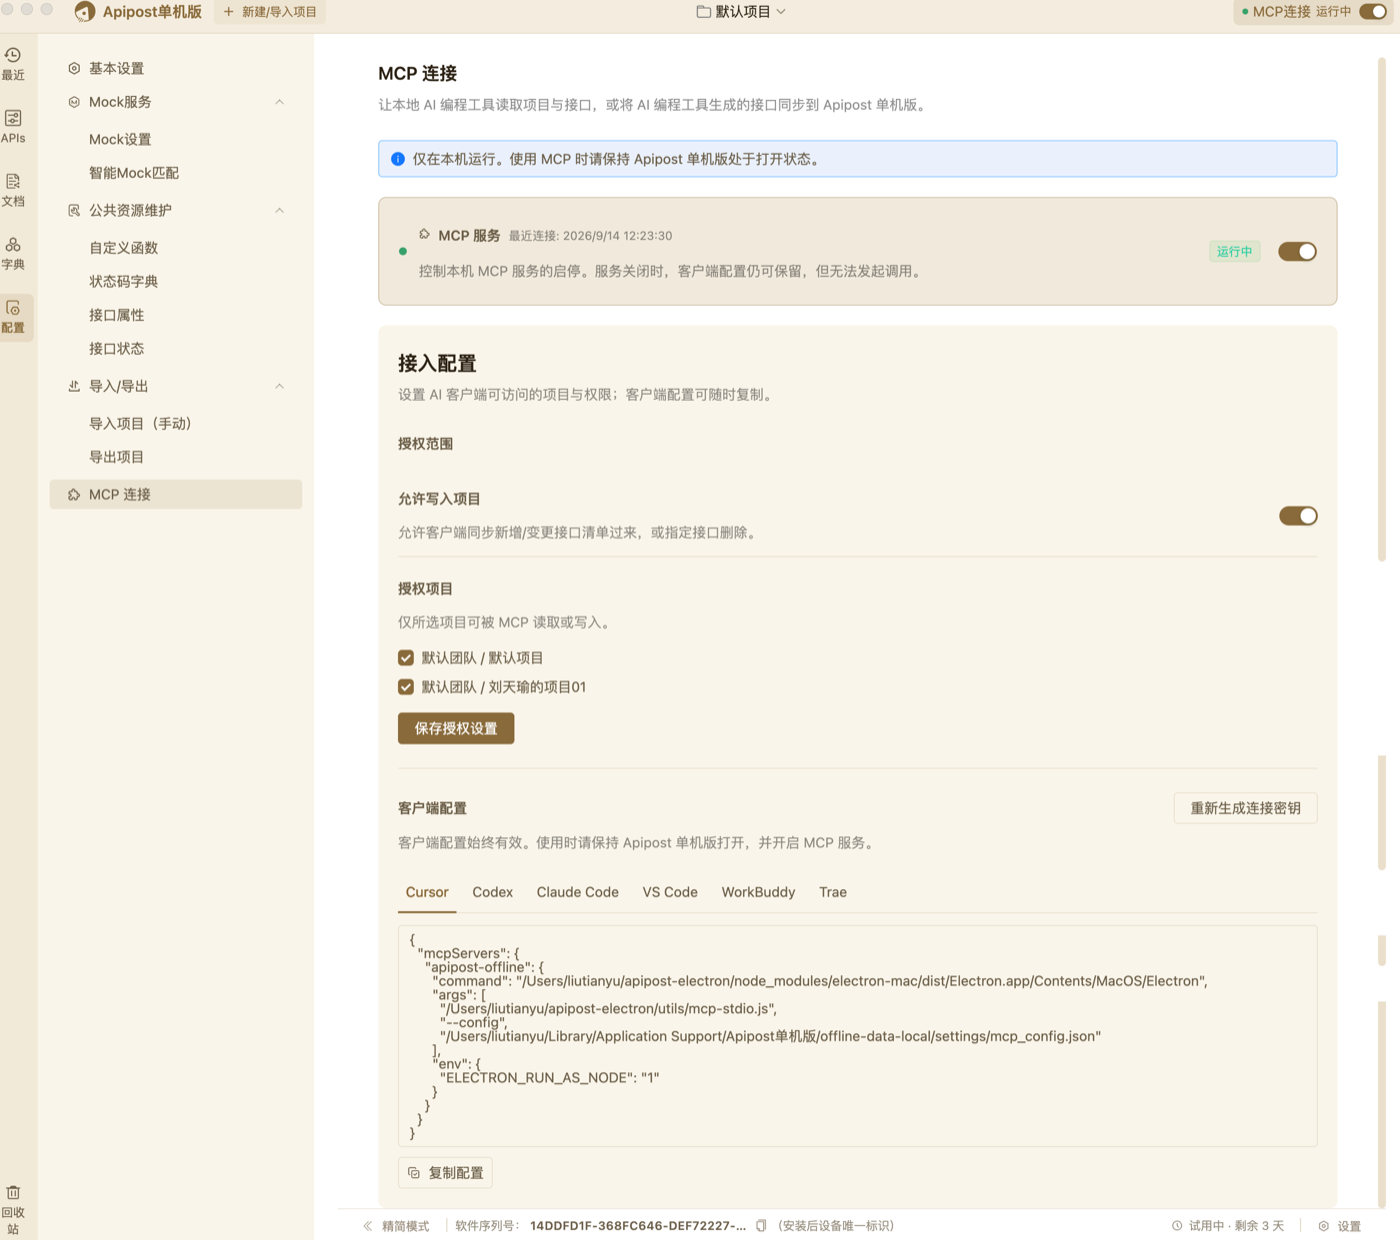This screenshot has height=1240, width=1400.
Task: Collapse the 导入/导出 section chevron
Action: pyautogui.click(x=280, y=386)
